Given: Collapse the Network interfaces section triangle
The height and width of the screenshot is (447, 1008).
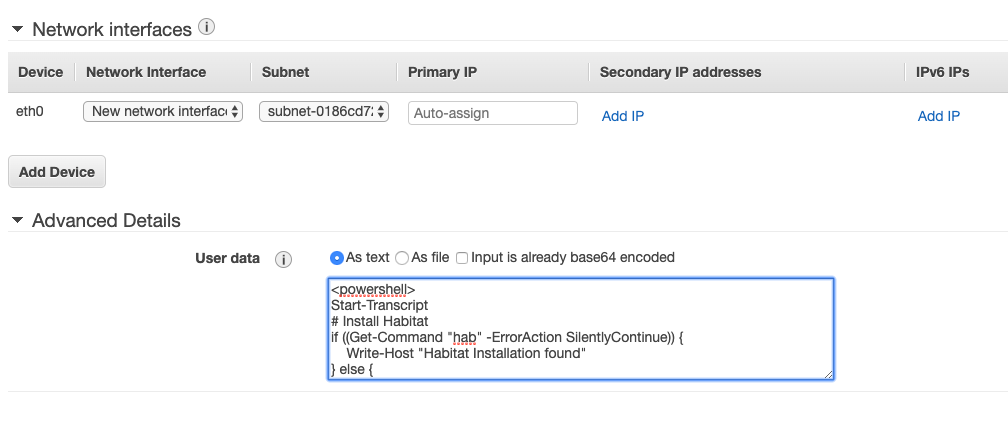Looking at the screenshot, I should (x=17, y=30).
